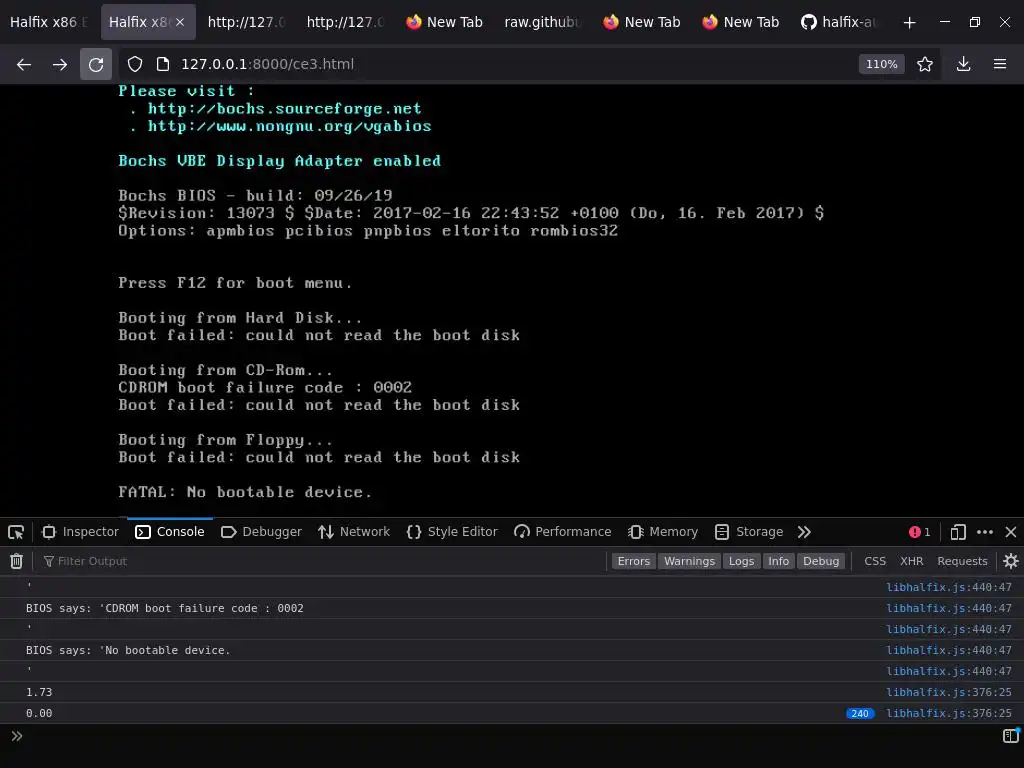
Task: Open a new browser tab
Action: click(x=909, y=22)
